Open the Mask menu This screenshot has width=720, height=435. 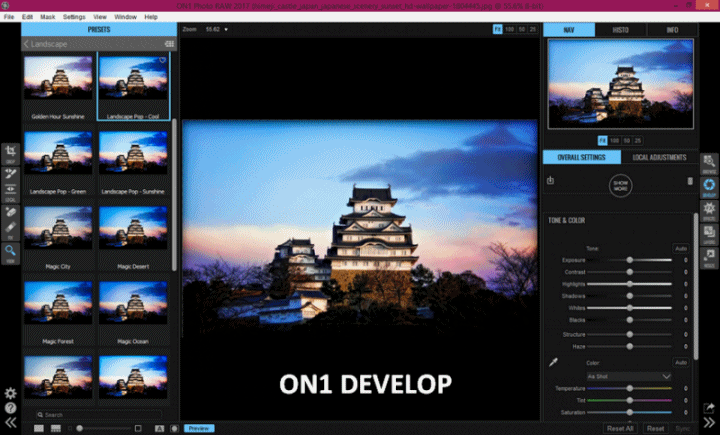48,17
